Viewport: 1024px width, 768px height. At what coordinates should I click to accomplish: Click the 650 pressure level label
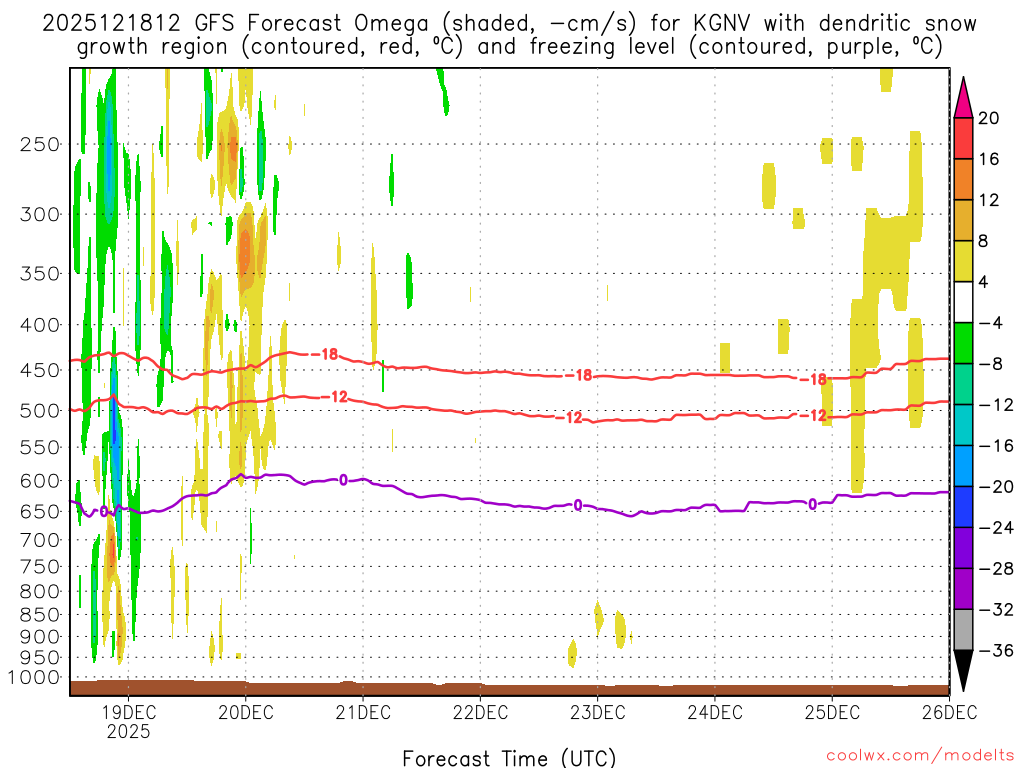coord(40,511)
